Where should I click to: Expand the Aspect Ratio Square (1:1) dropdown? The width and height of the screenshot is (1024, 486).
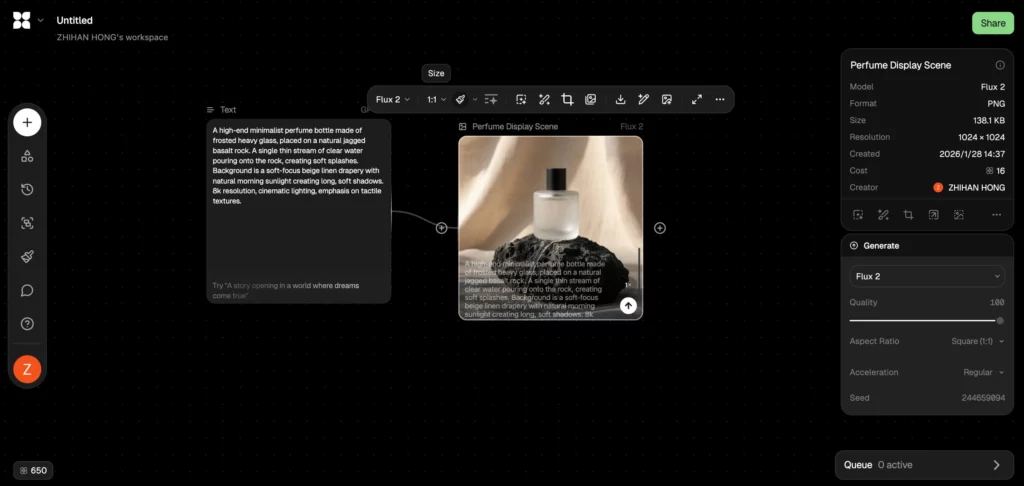978,341
